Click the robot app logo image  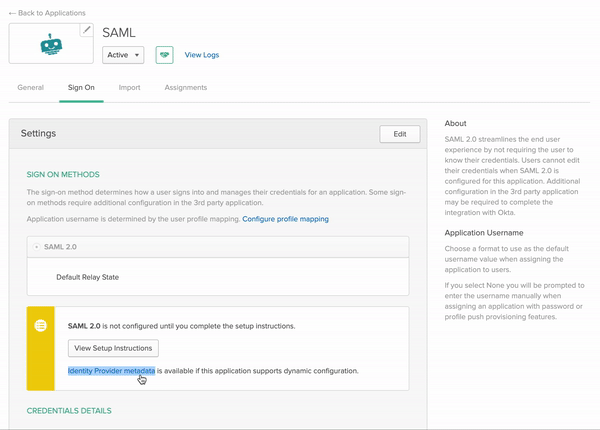click(x=51, y=44)
